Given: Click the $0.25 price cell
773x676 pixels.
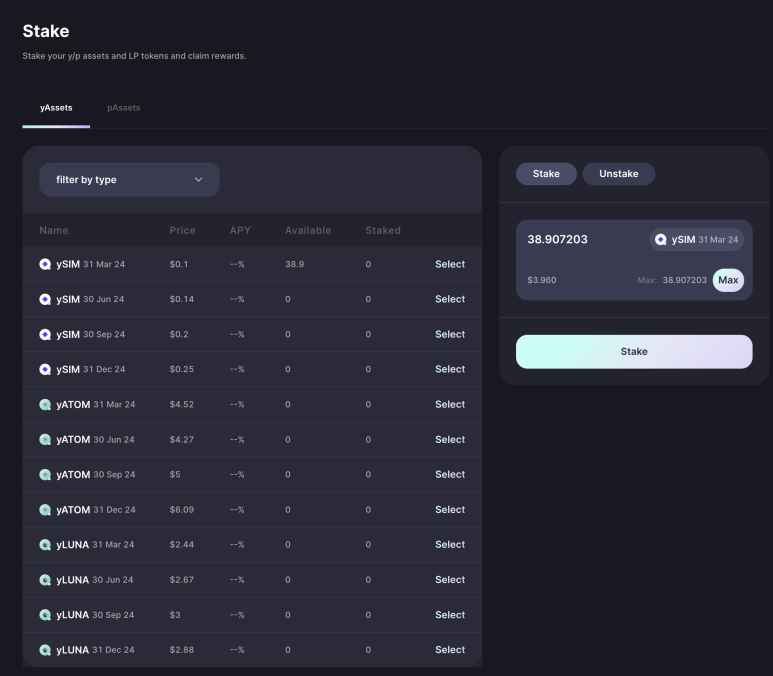Looking at the screenshot, I should [181, 369].
